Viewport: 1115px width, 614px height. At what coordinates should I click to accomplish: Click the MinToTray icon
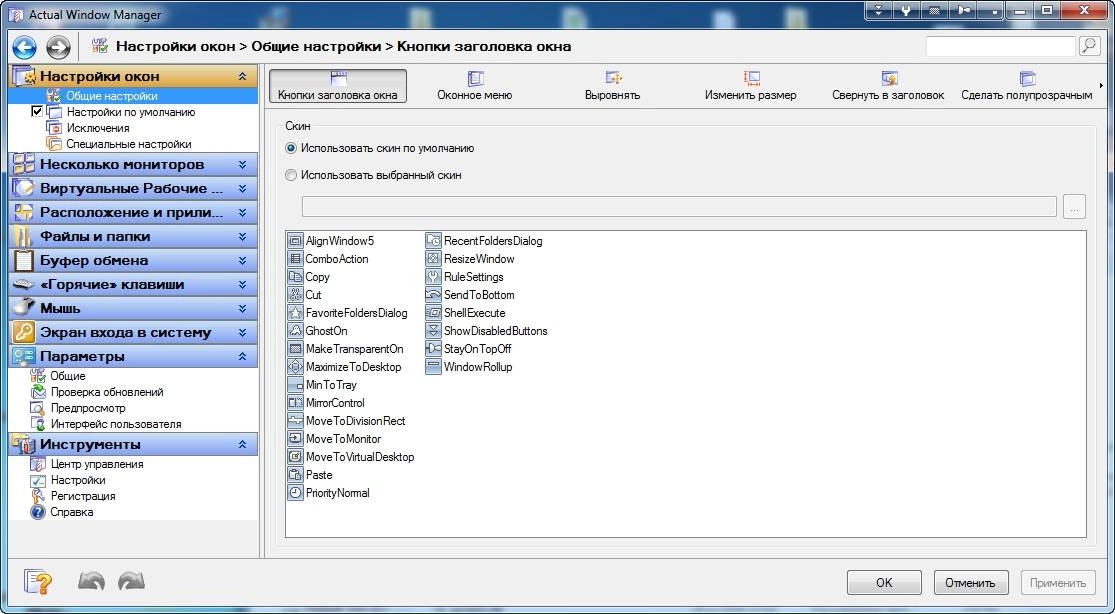pos(295,385)
